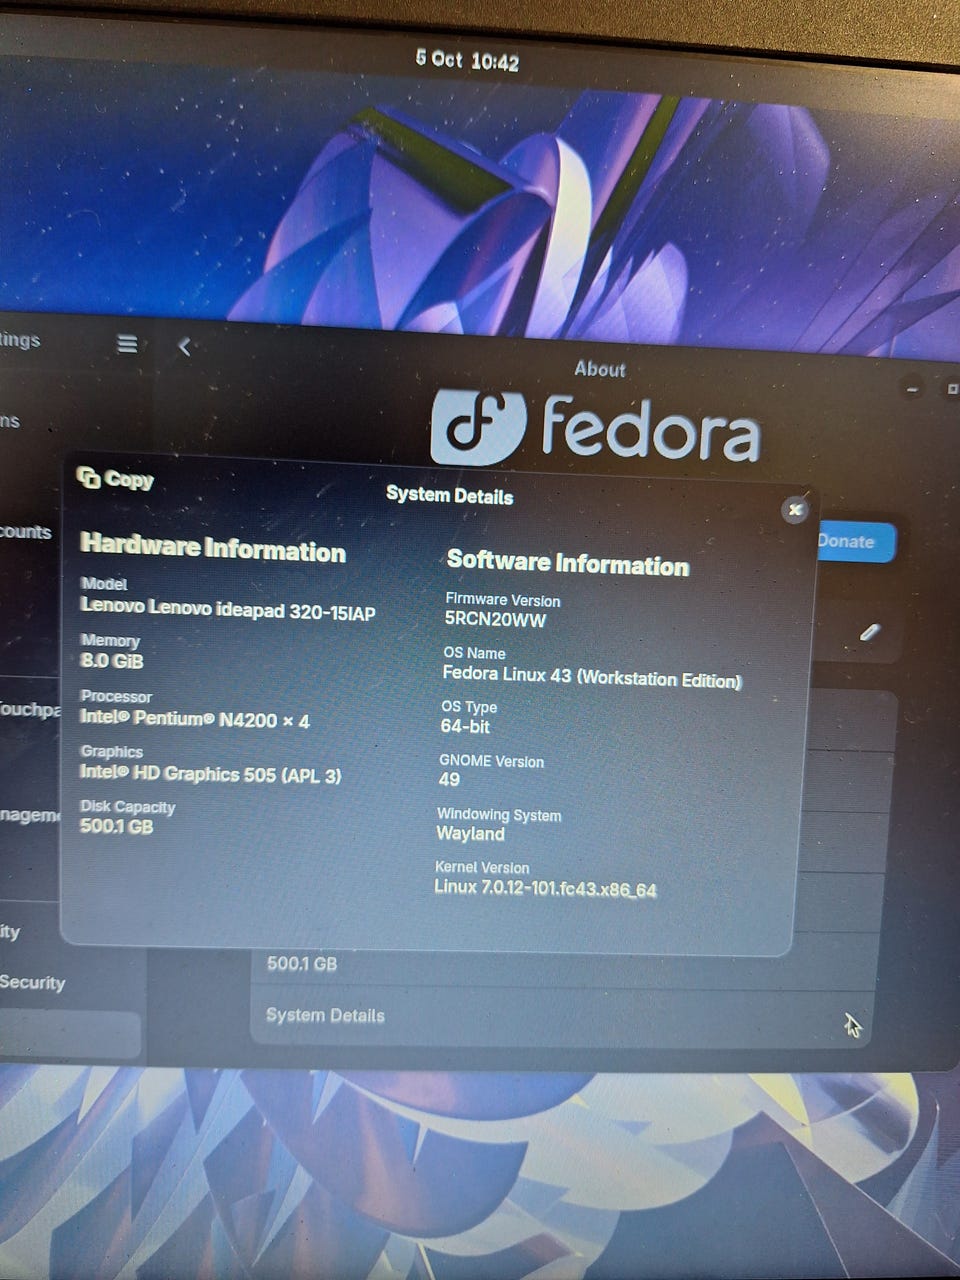Viewport: 960px width, 1280px height.
Task: Click the "Kernel Version" label
Action: pos(482,867)
